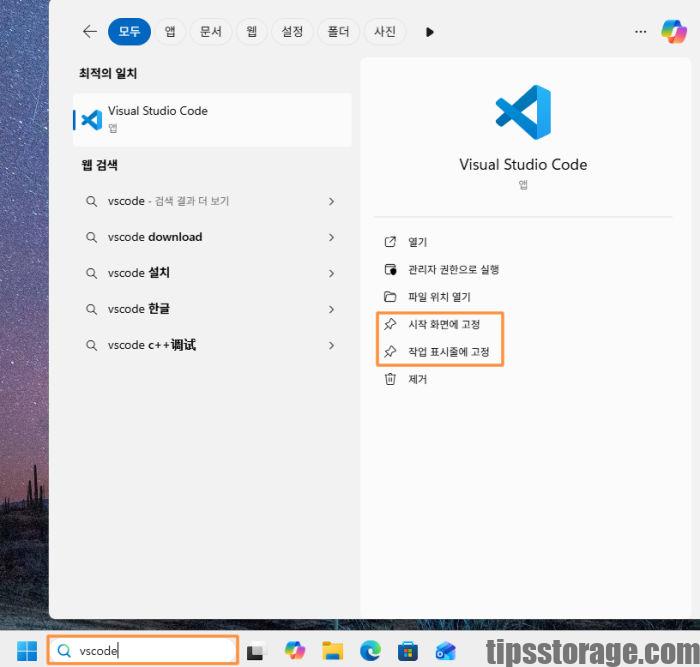Switch to the 앱 filter tab
The image size is (700, 667).
click(170, 32)
